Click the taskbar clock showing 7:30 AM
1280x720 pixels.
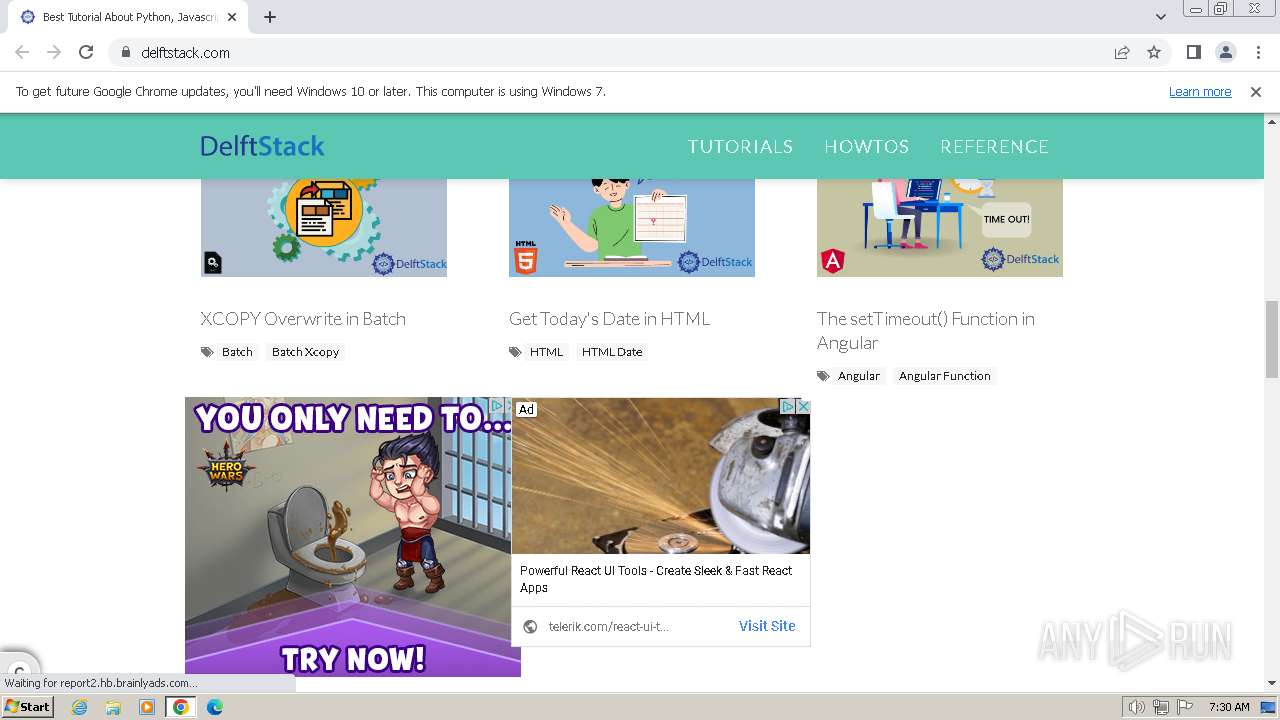(x=1229, y=707)
